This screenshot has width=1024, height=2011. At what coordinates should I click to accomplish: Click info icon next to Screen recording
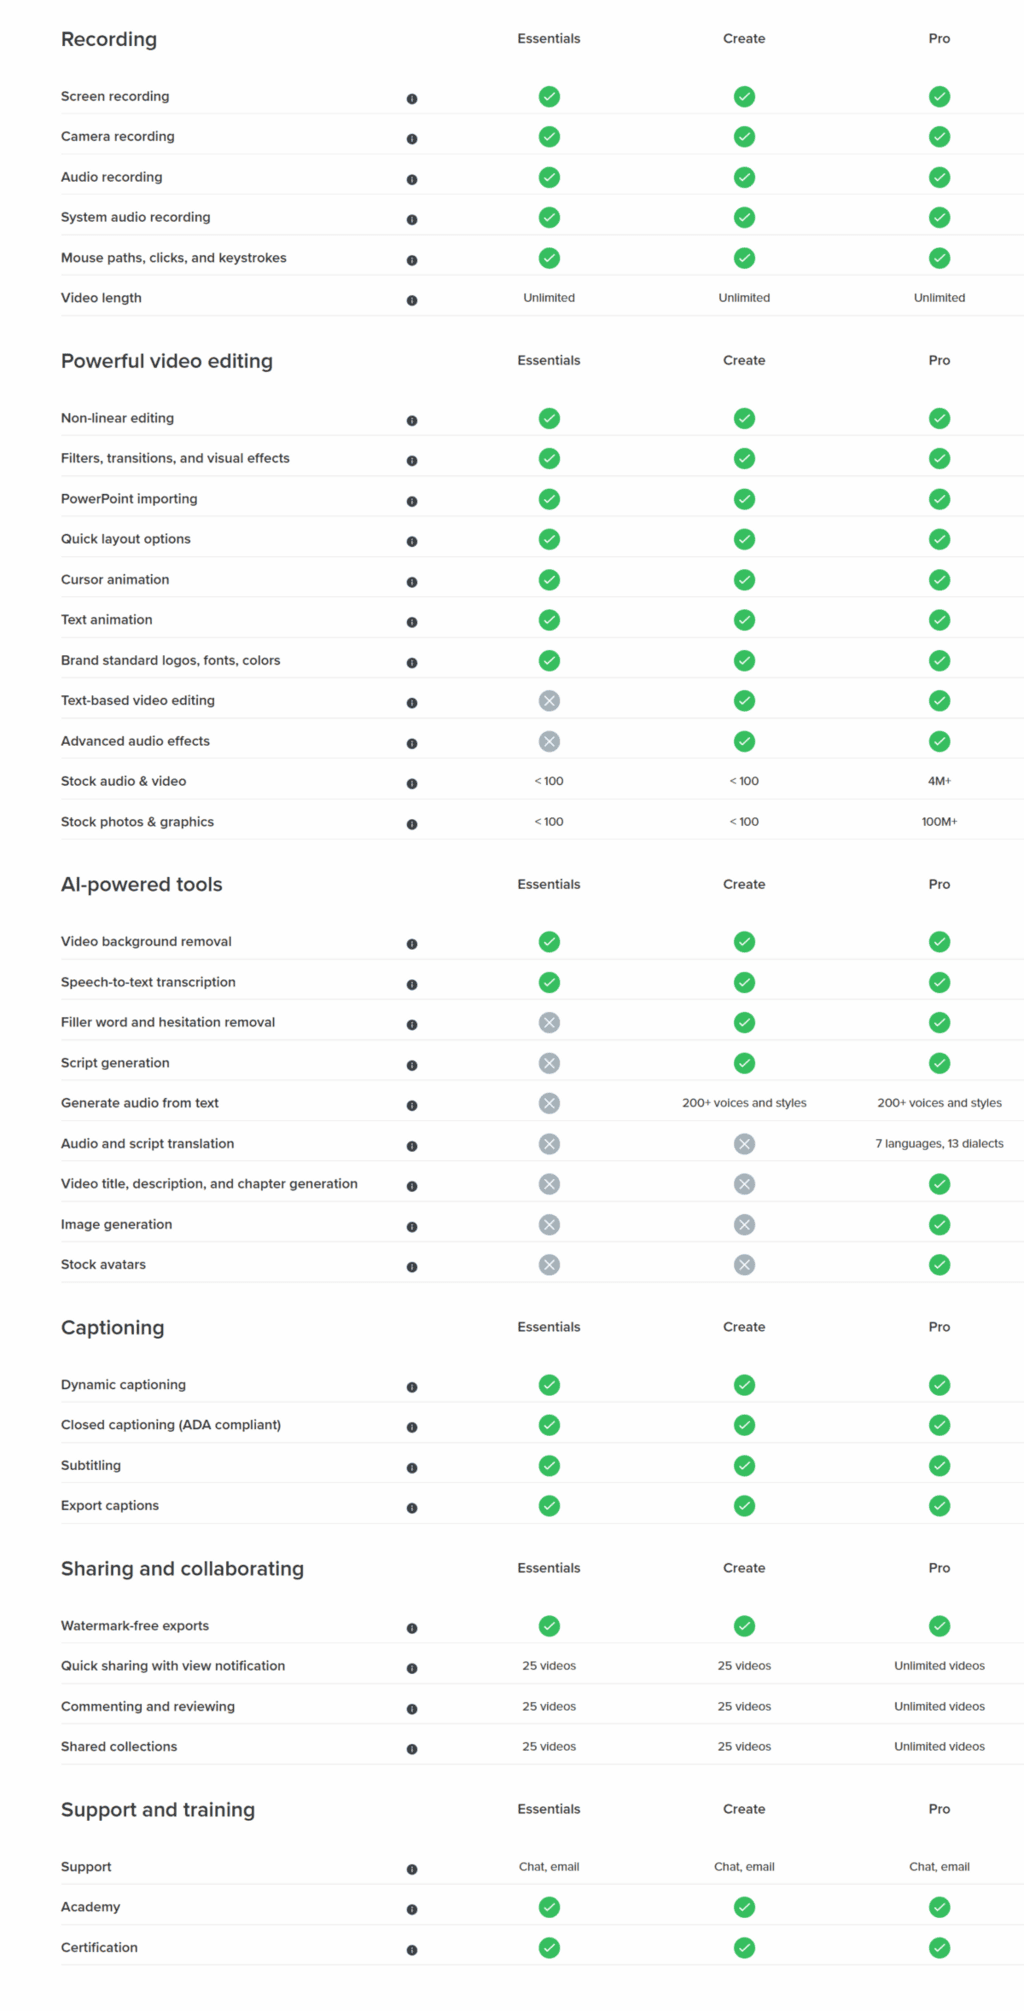point(412,99)
